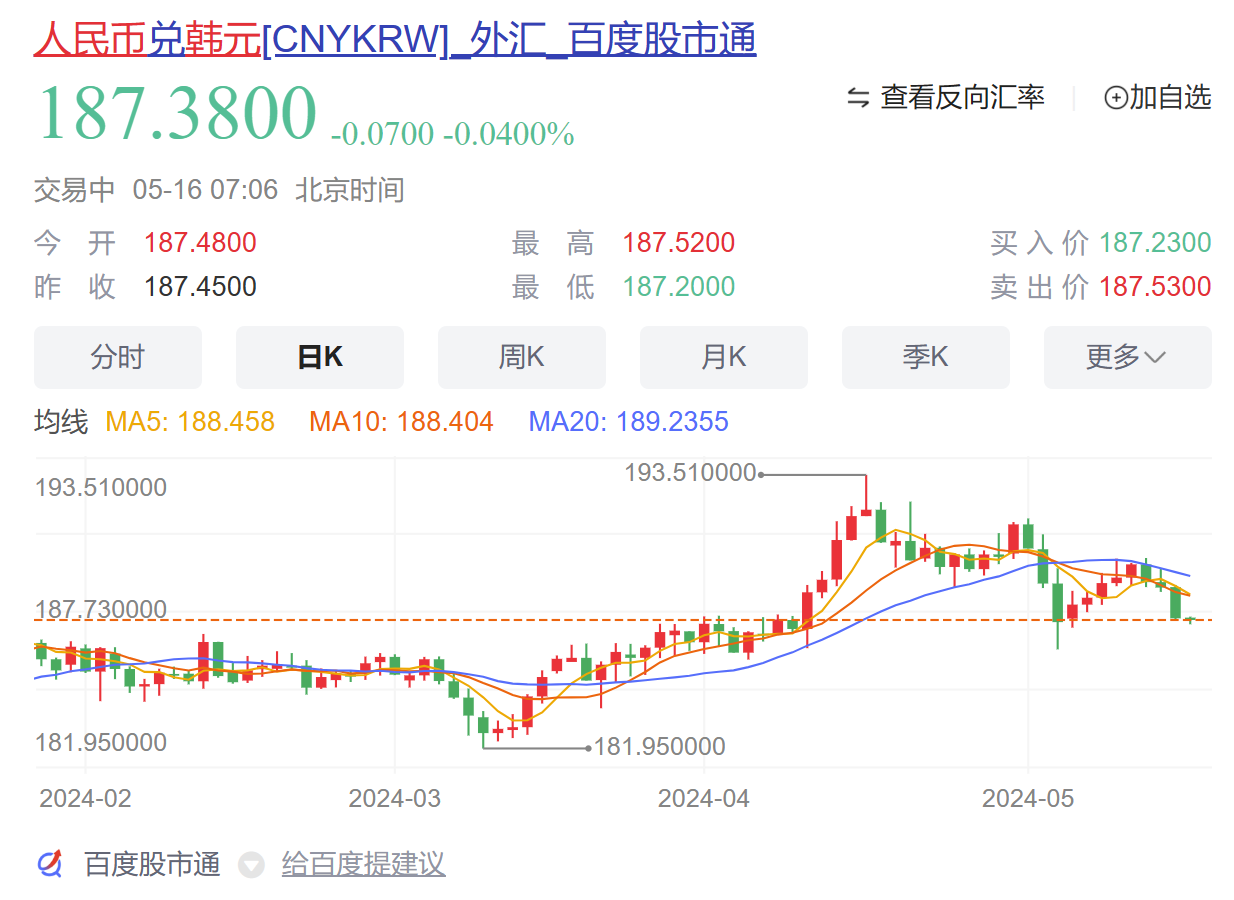Click the chart low marker 181.950000 annotation
This screenshot has height=900, width=1234.
pyautogui.click(x=660, y=747)
